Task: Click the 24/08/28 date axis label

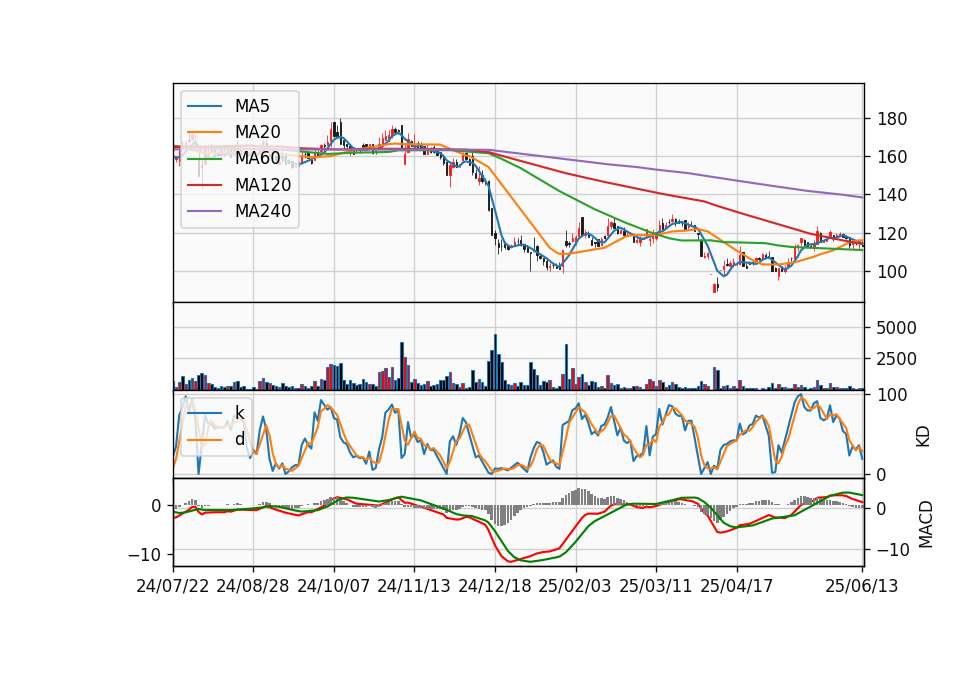Action: (x=253, y=586)
